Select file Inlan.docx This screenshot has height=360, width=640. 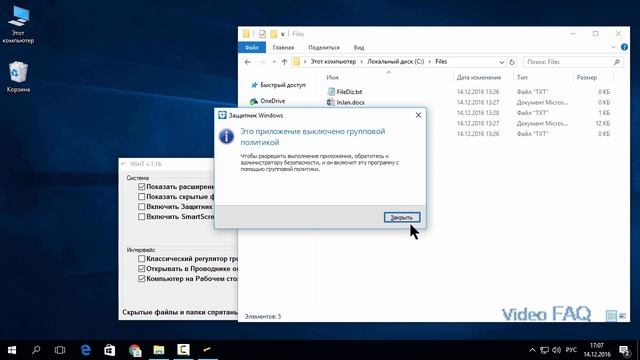coord(351,102)
